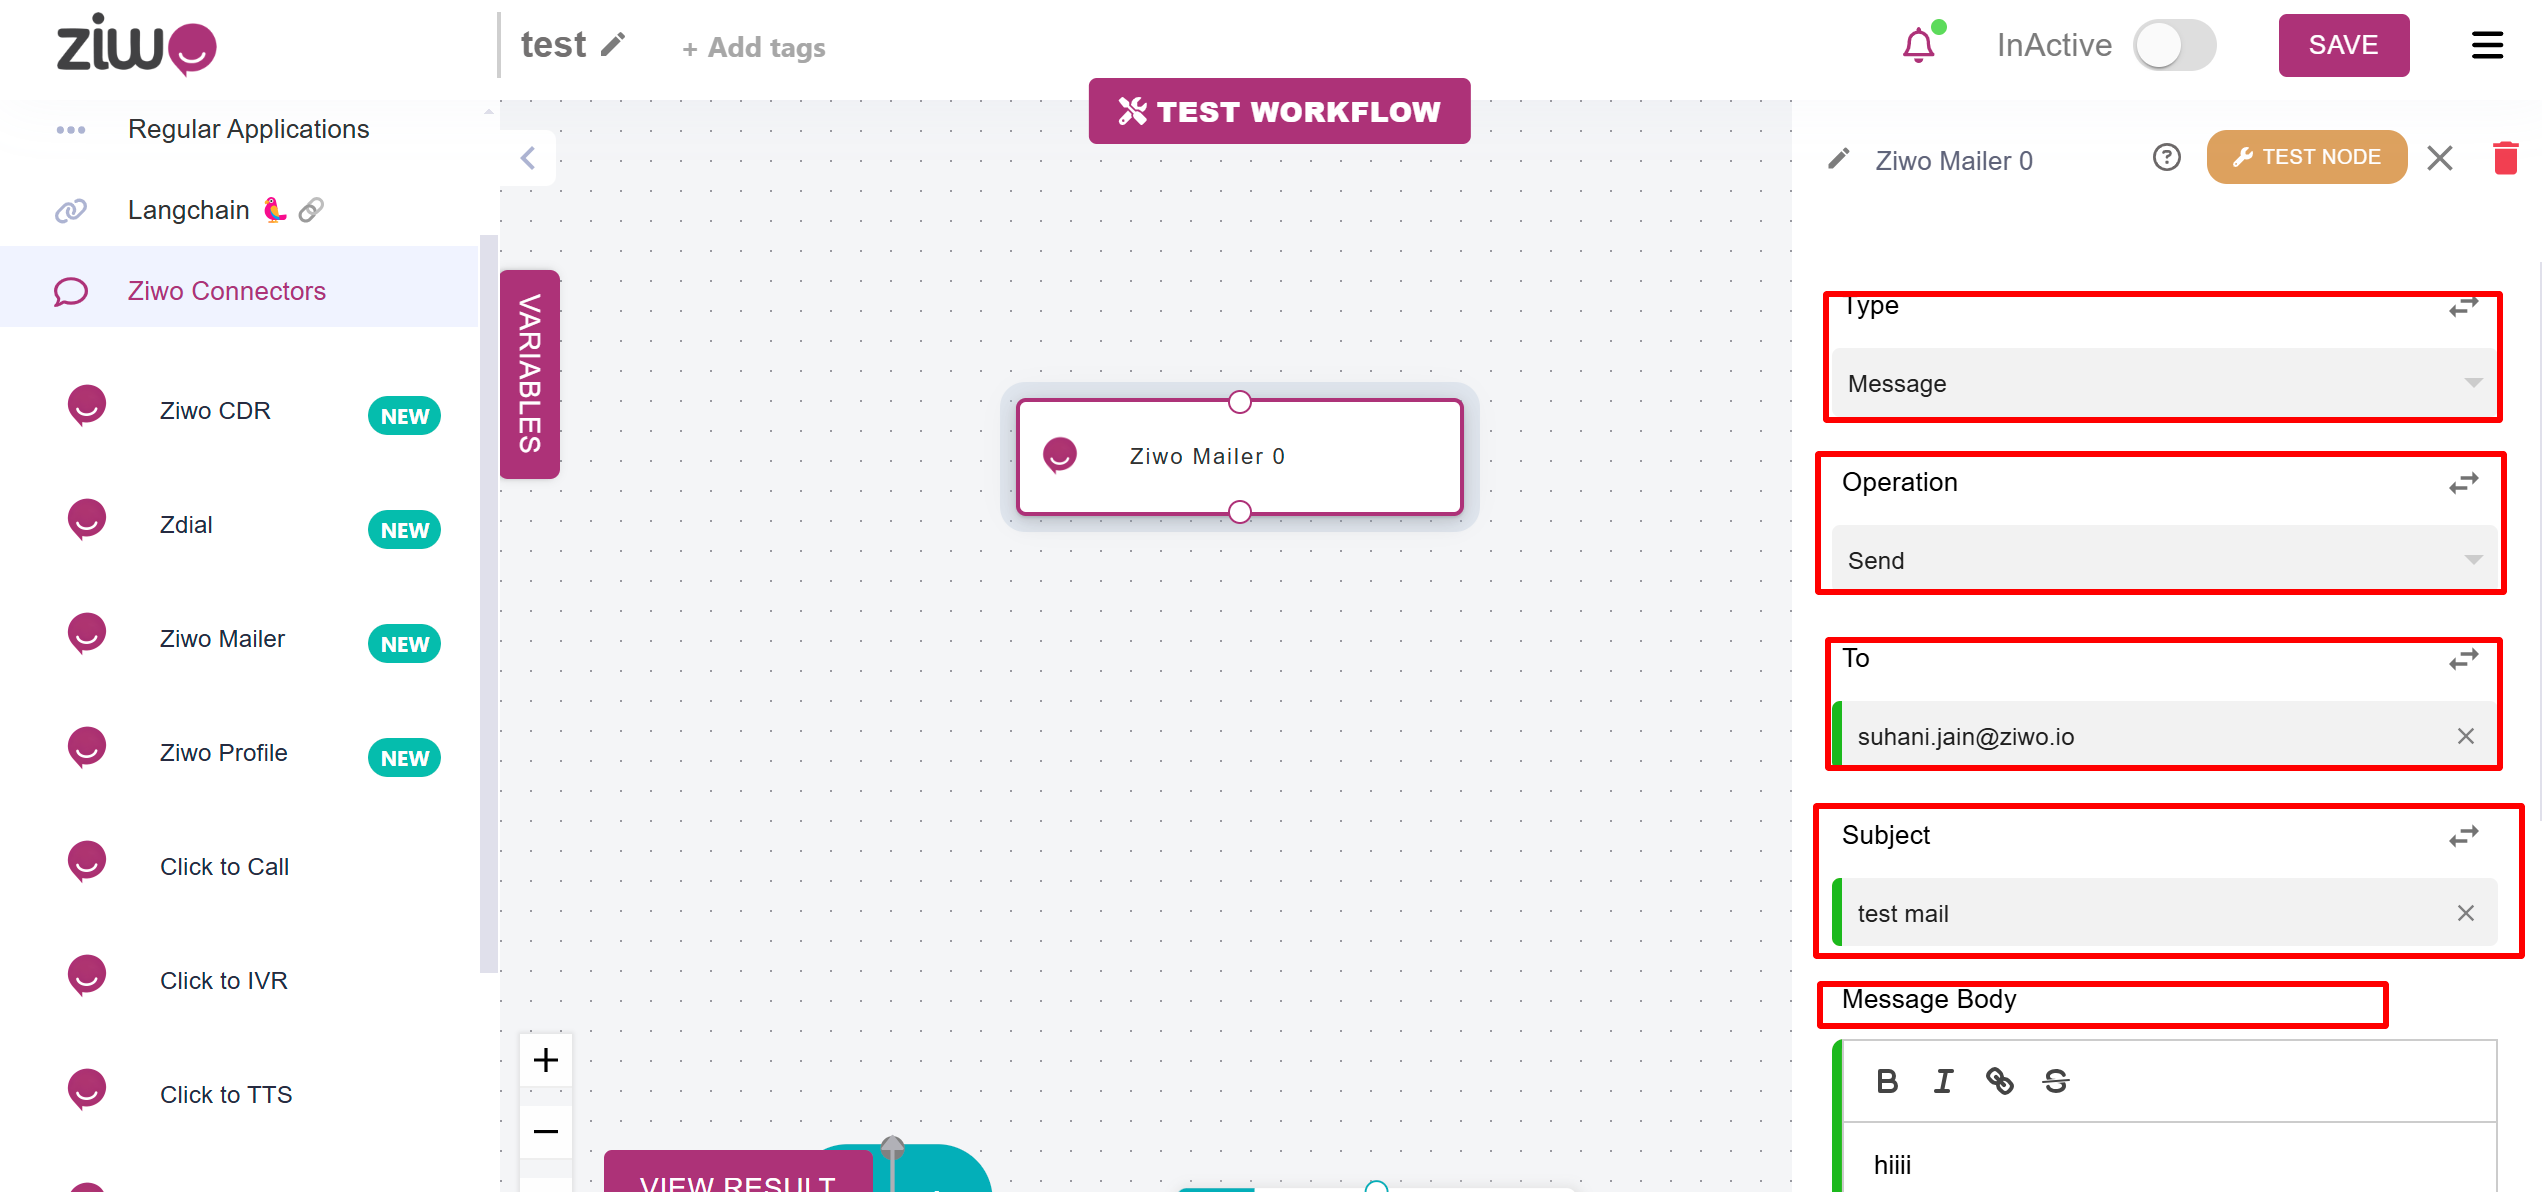Toggle the InActive workflow switch
Viewport: 2542px width, 1192px height.
pos(2174,45)
